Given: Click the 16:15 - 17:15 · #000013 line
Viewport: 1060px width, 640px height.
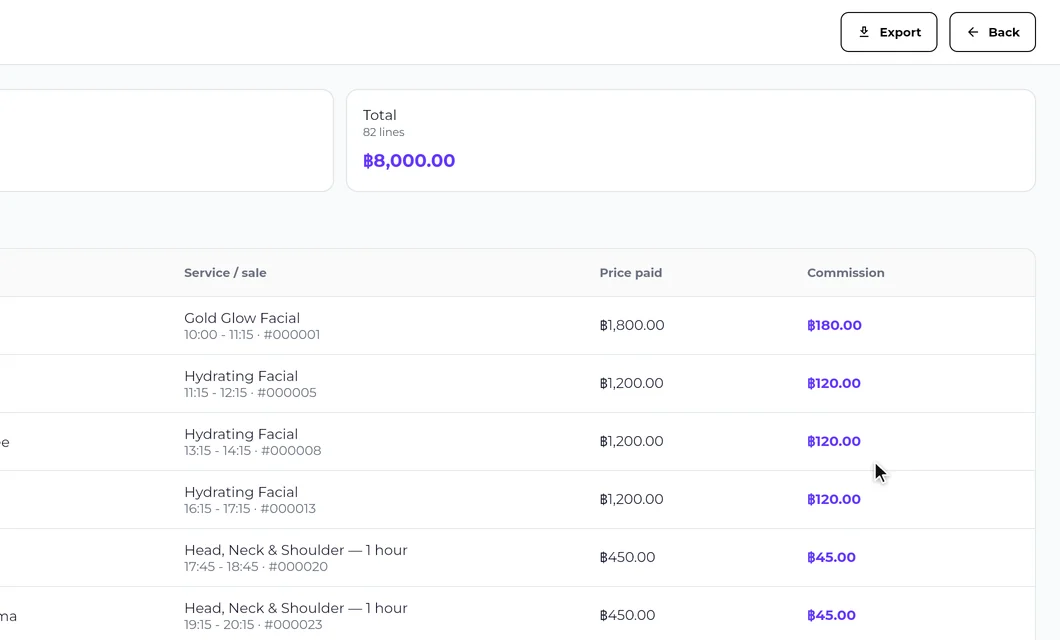Looking at the screenshot, I should coord(249,509).
